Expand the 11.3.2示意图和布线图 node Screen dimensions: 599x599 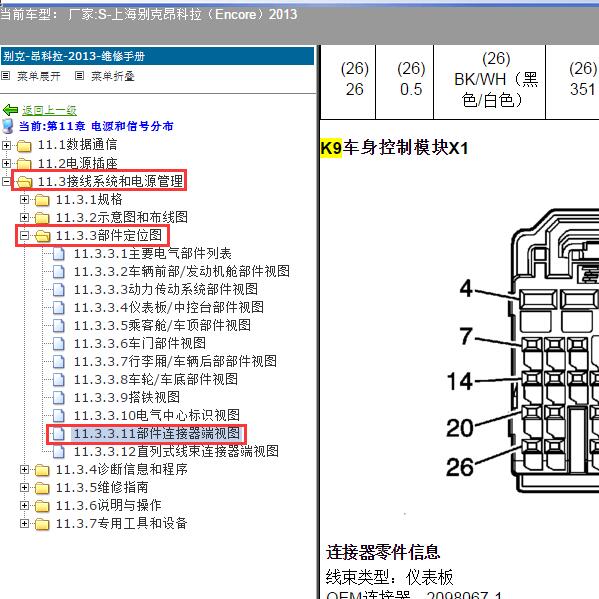(x=24, y=217)
